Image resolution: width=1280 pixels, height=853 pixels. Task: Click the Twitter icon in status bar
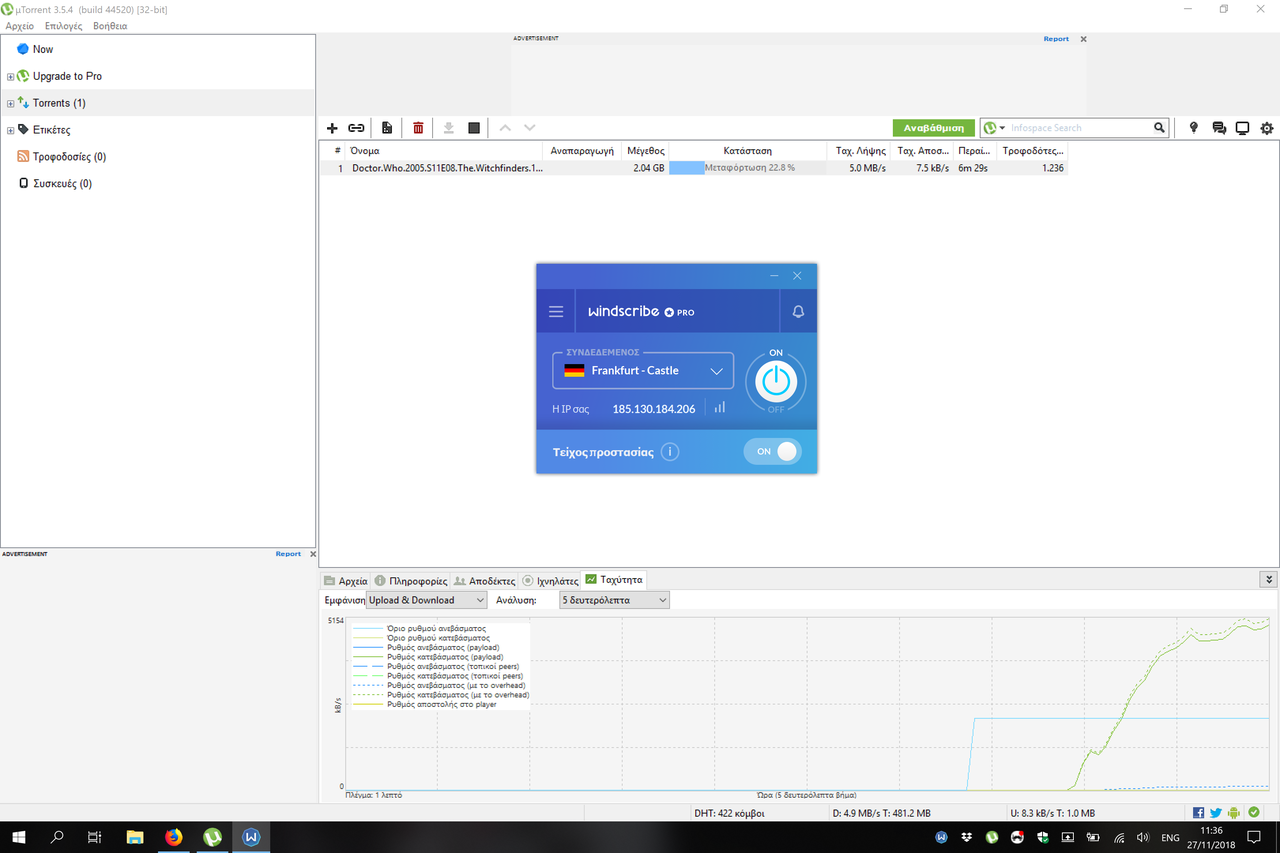click(1216, 813)
